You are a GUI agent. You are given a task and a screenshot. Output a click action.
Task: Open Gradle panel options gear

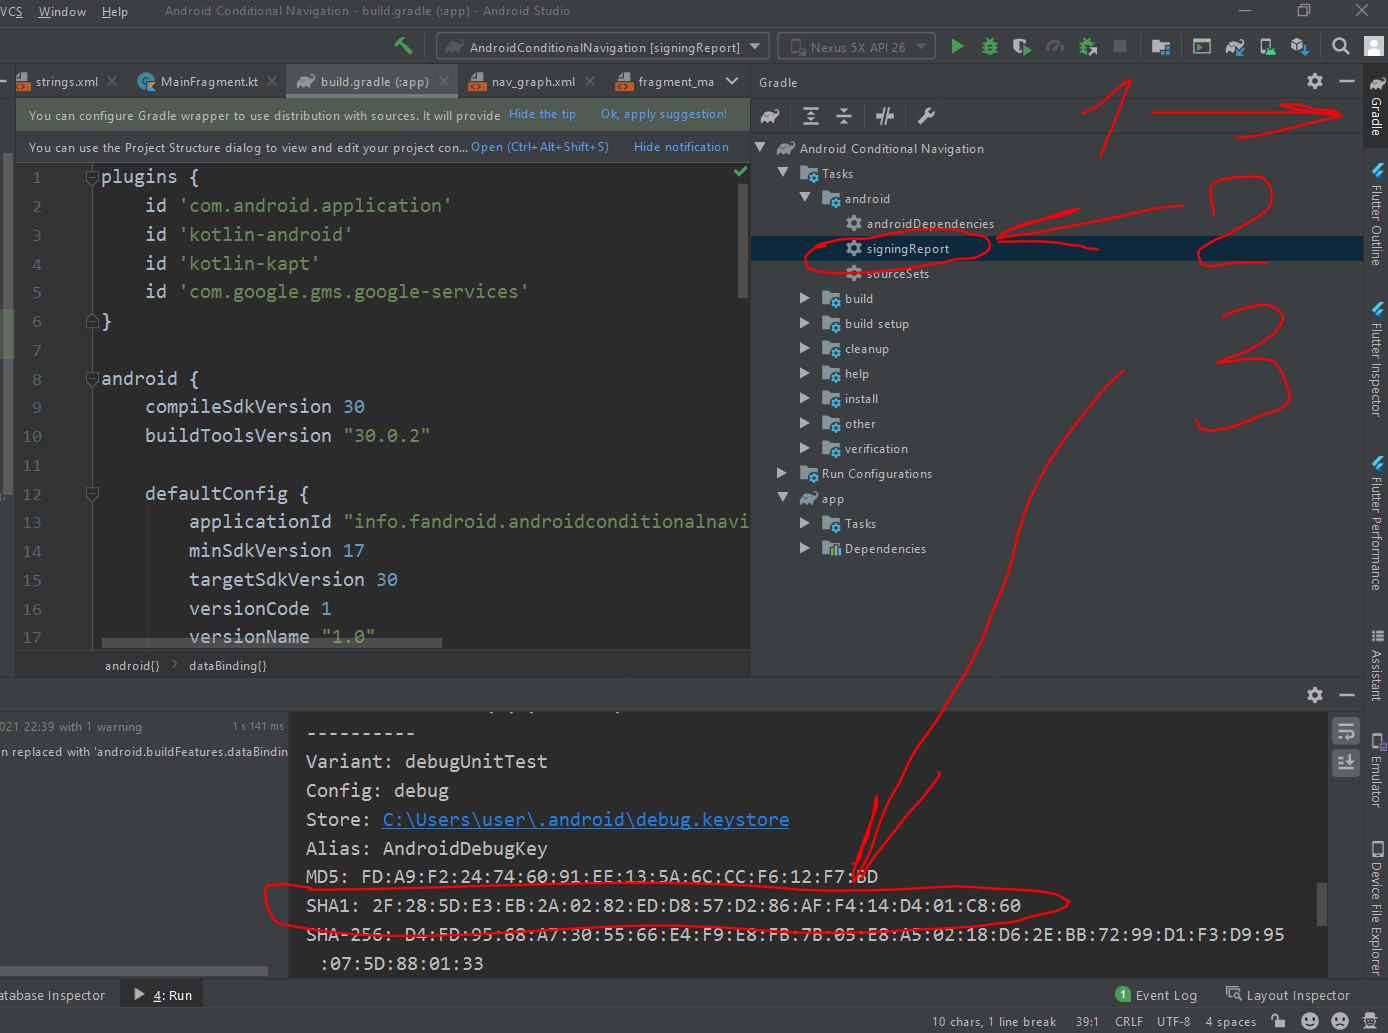click(1315, 81)
